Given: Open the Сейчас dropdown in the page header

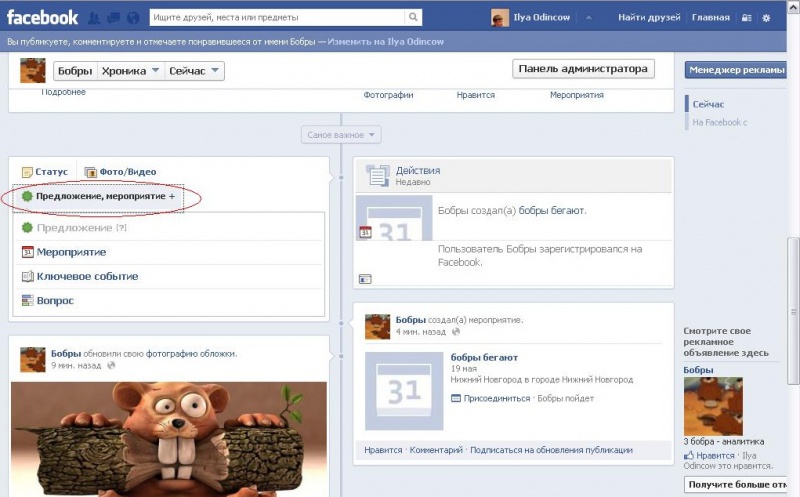Looking at the screenshot, I should coord(194,71).
